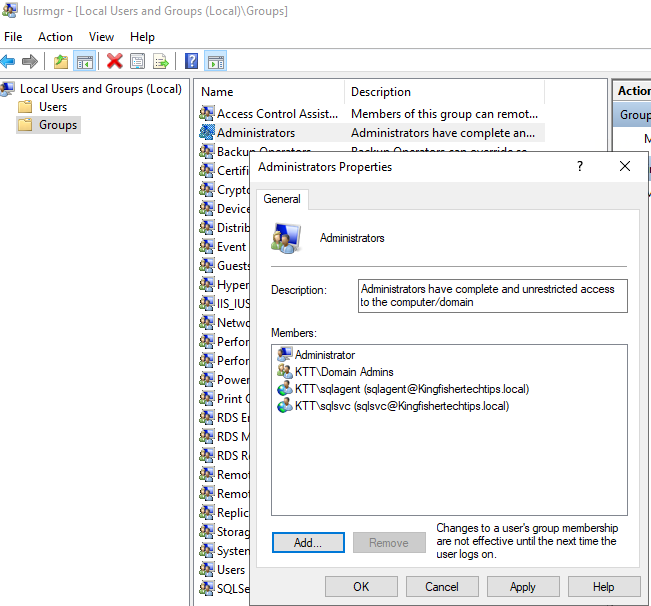This screenshot has width=651, height=606.
Task: Click the Name column header
Action: [270, 92]
